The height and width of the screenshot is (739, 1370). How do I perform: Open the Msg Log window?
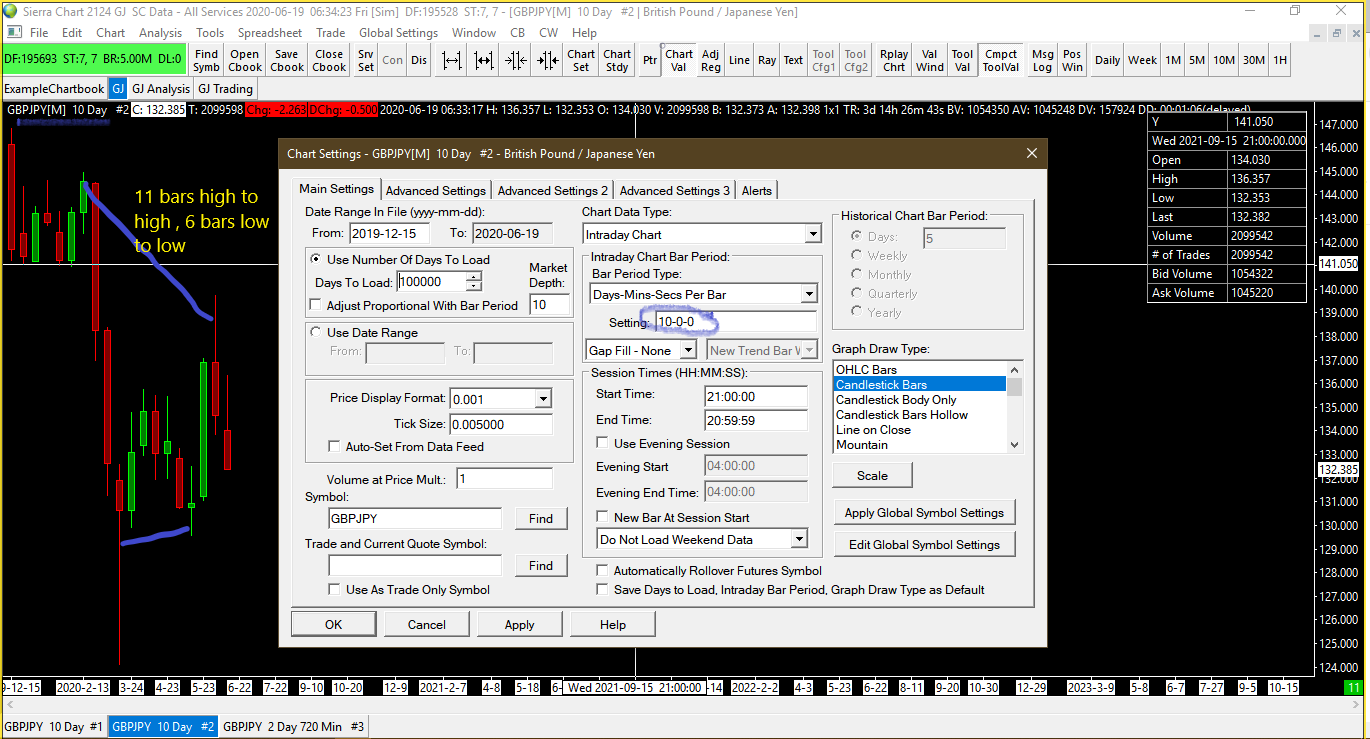pos(1042,60)
